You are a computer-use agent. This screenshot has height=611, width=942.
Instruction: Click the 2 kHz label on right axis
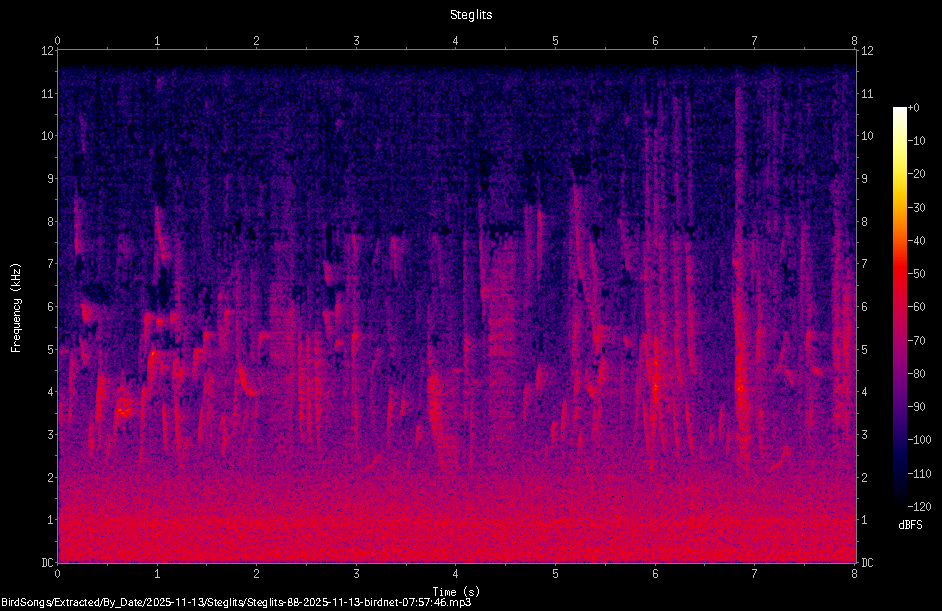pos(865,478)
